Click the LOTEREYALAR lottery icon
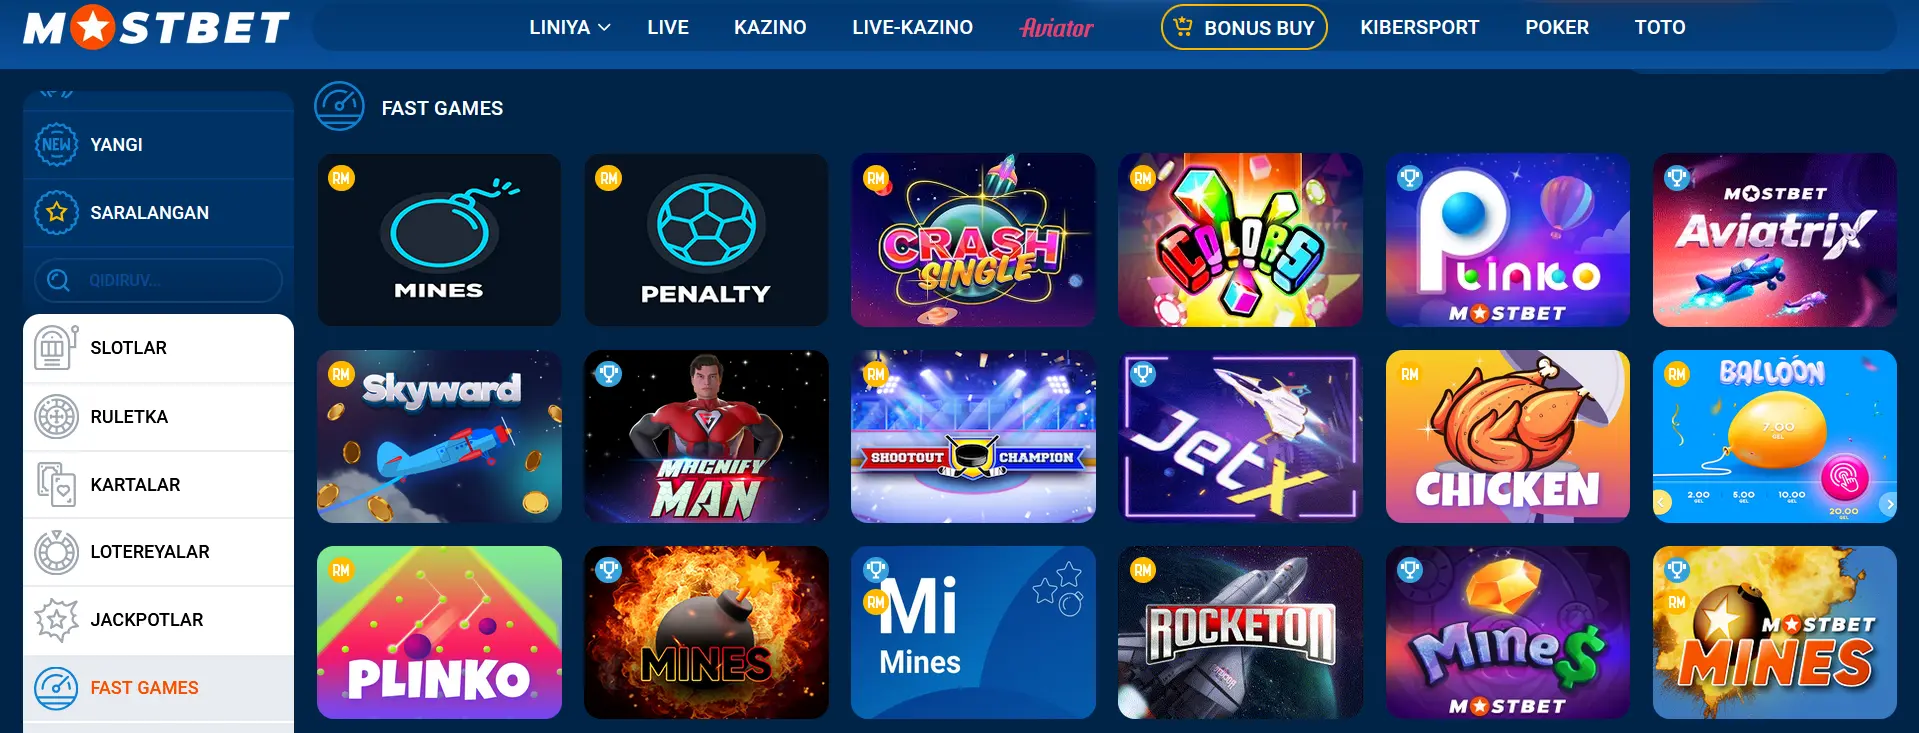 (x=56, y=552)
